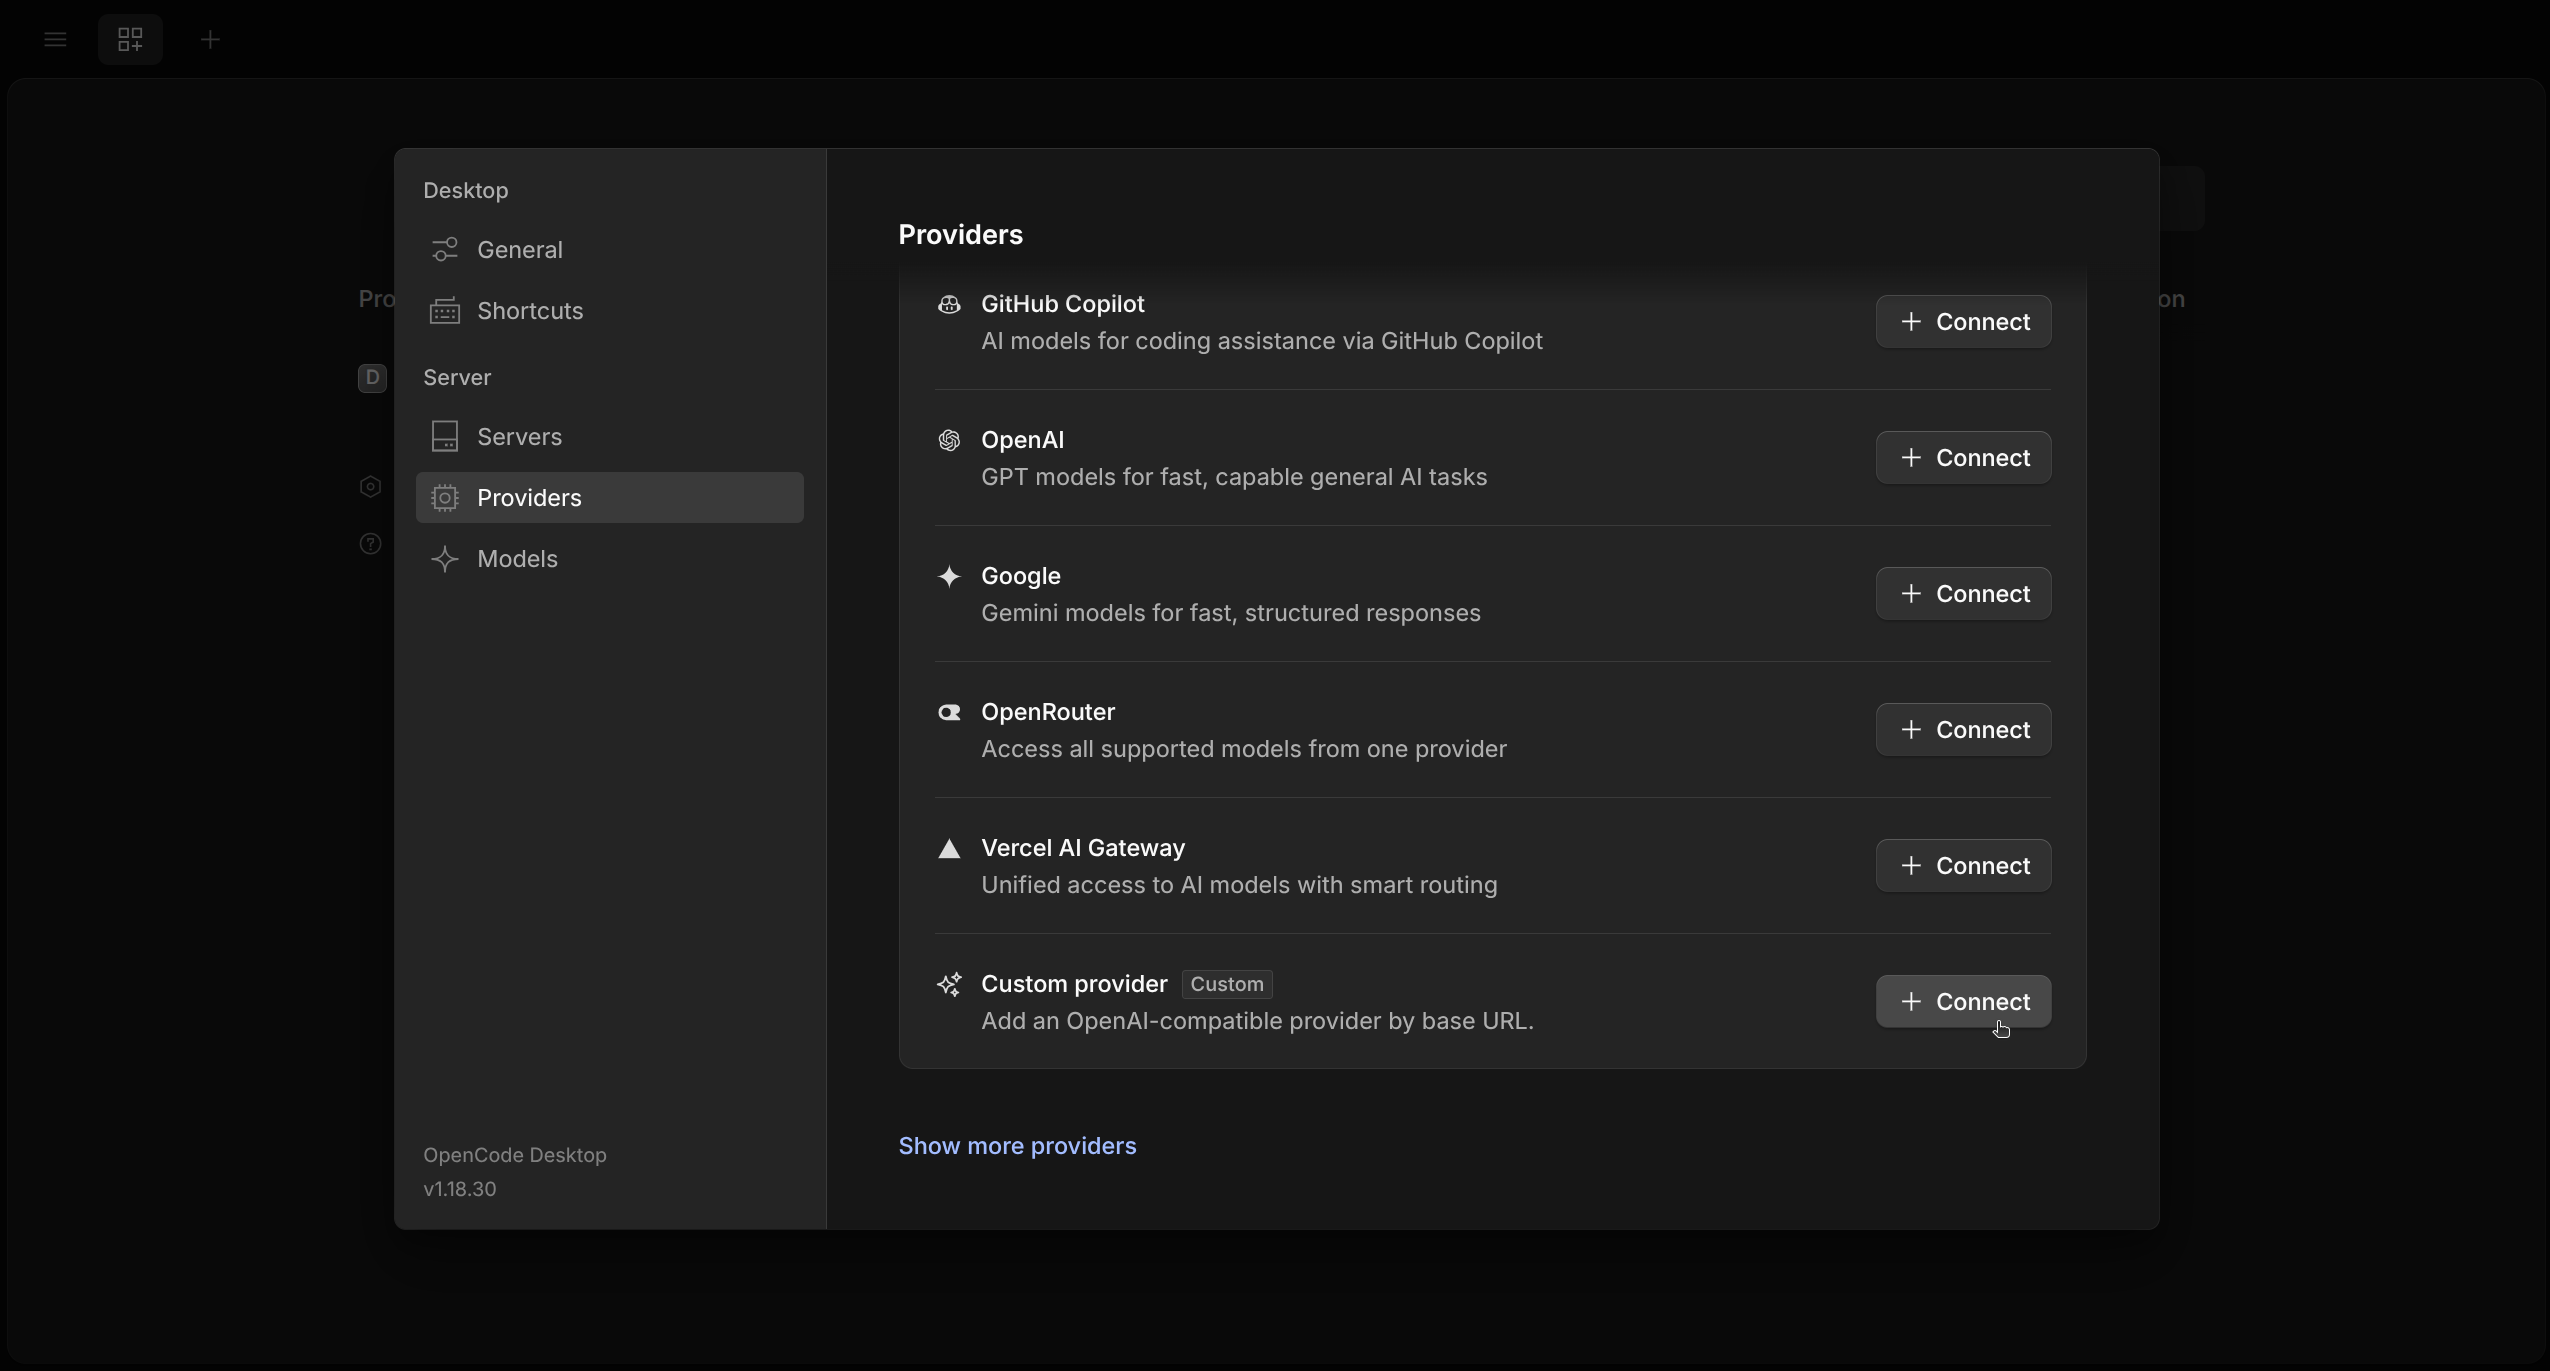Click the Google Gemini star icon
The image size is (2550, 1371).
(x=949, y=576)
